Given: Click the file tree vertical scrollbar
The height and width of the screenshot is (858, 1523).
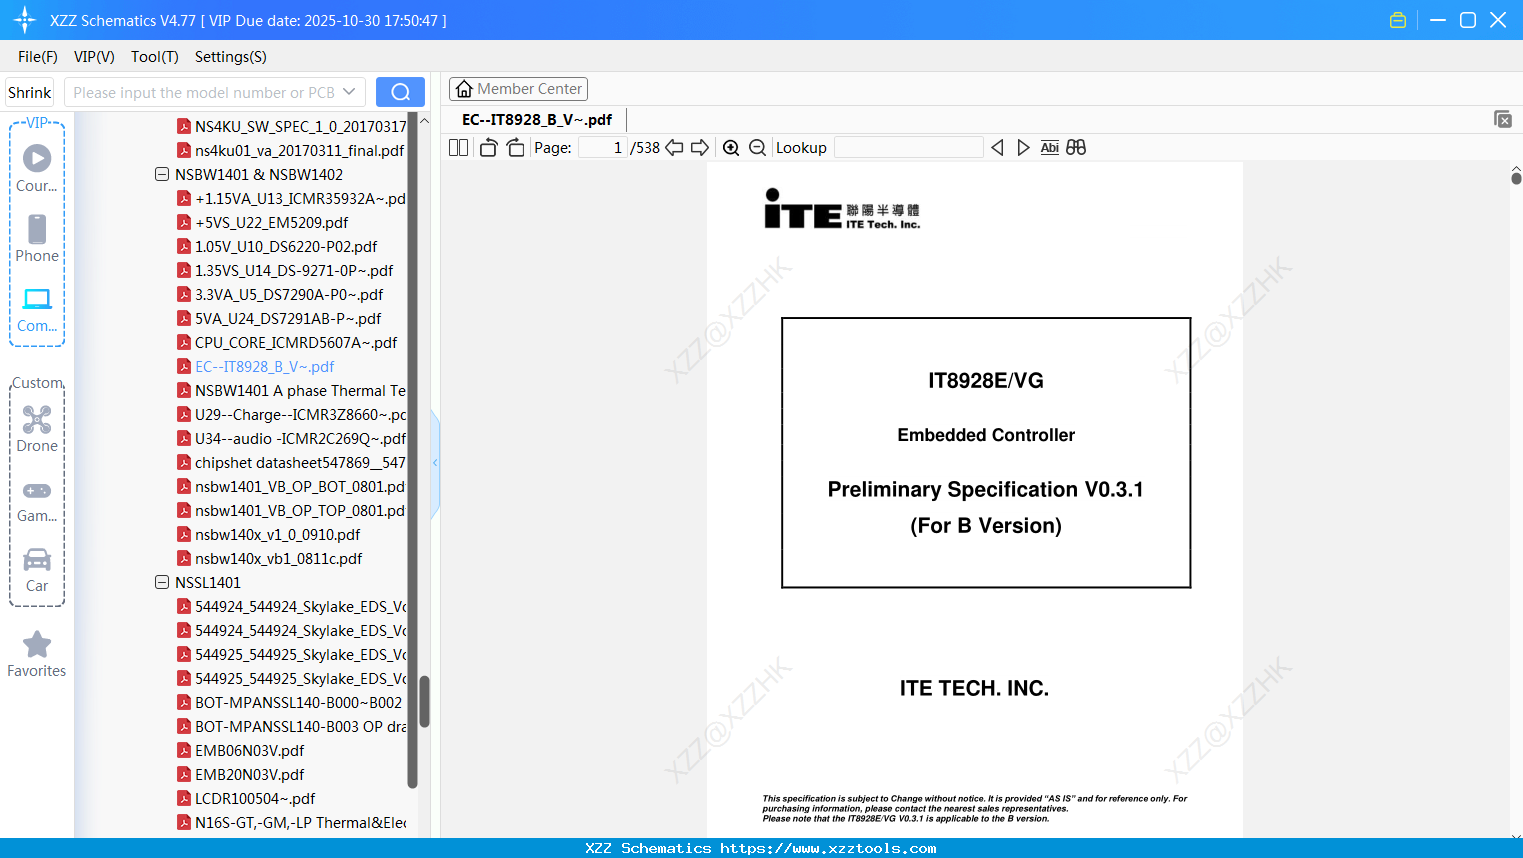Looking at the screenshot, I should pyautogui.click(x=424, y=702).
